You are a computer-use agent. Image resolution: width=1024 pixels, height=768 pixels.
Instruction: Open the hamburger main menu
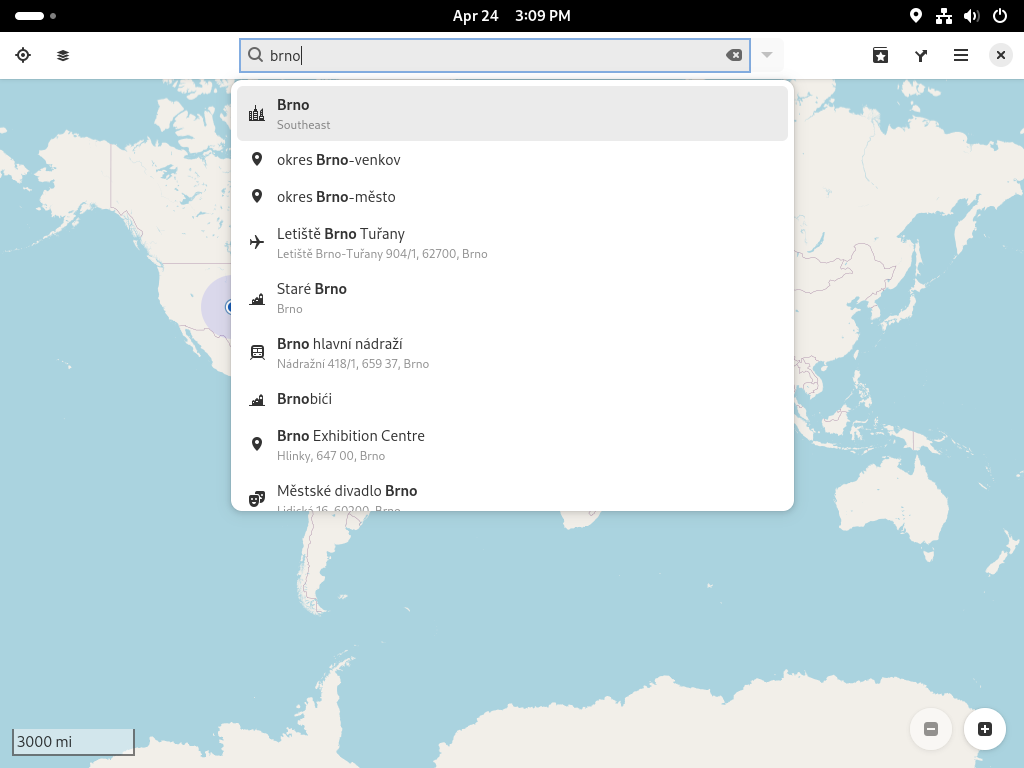961,56
